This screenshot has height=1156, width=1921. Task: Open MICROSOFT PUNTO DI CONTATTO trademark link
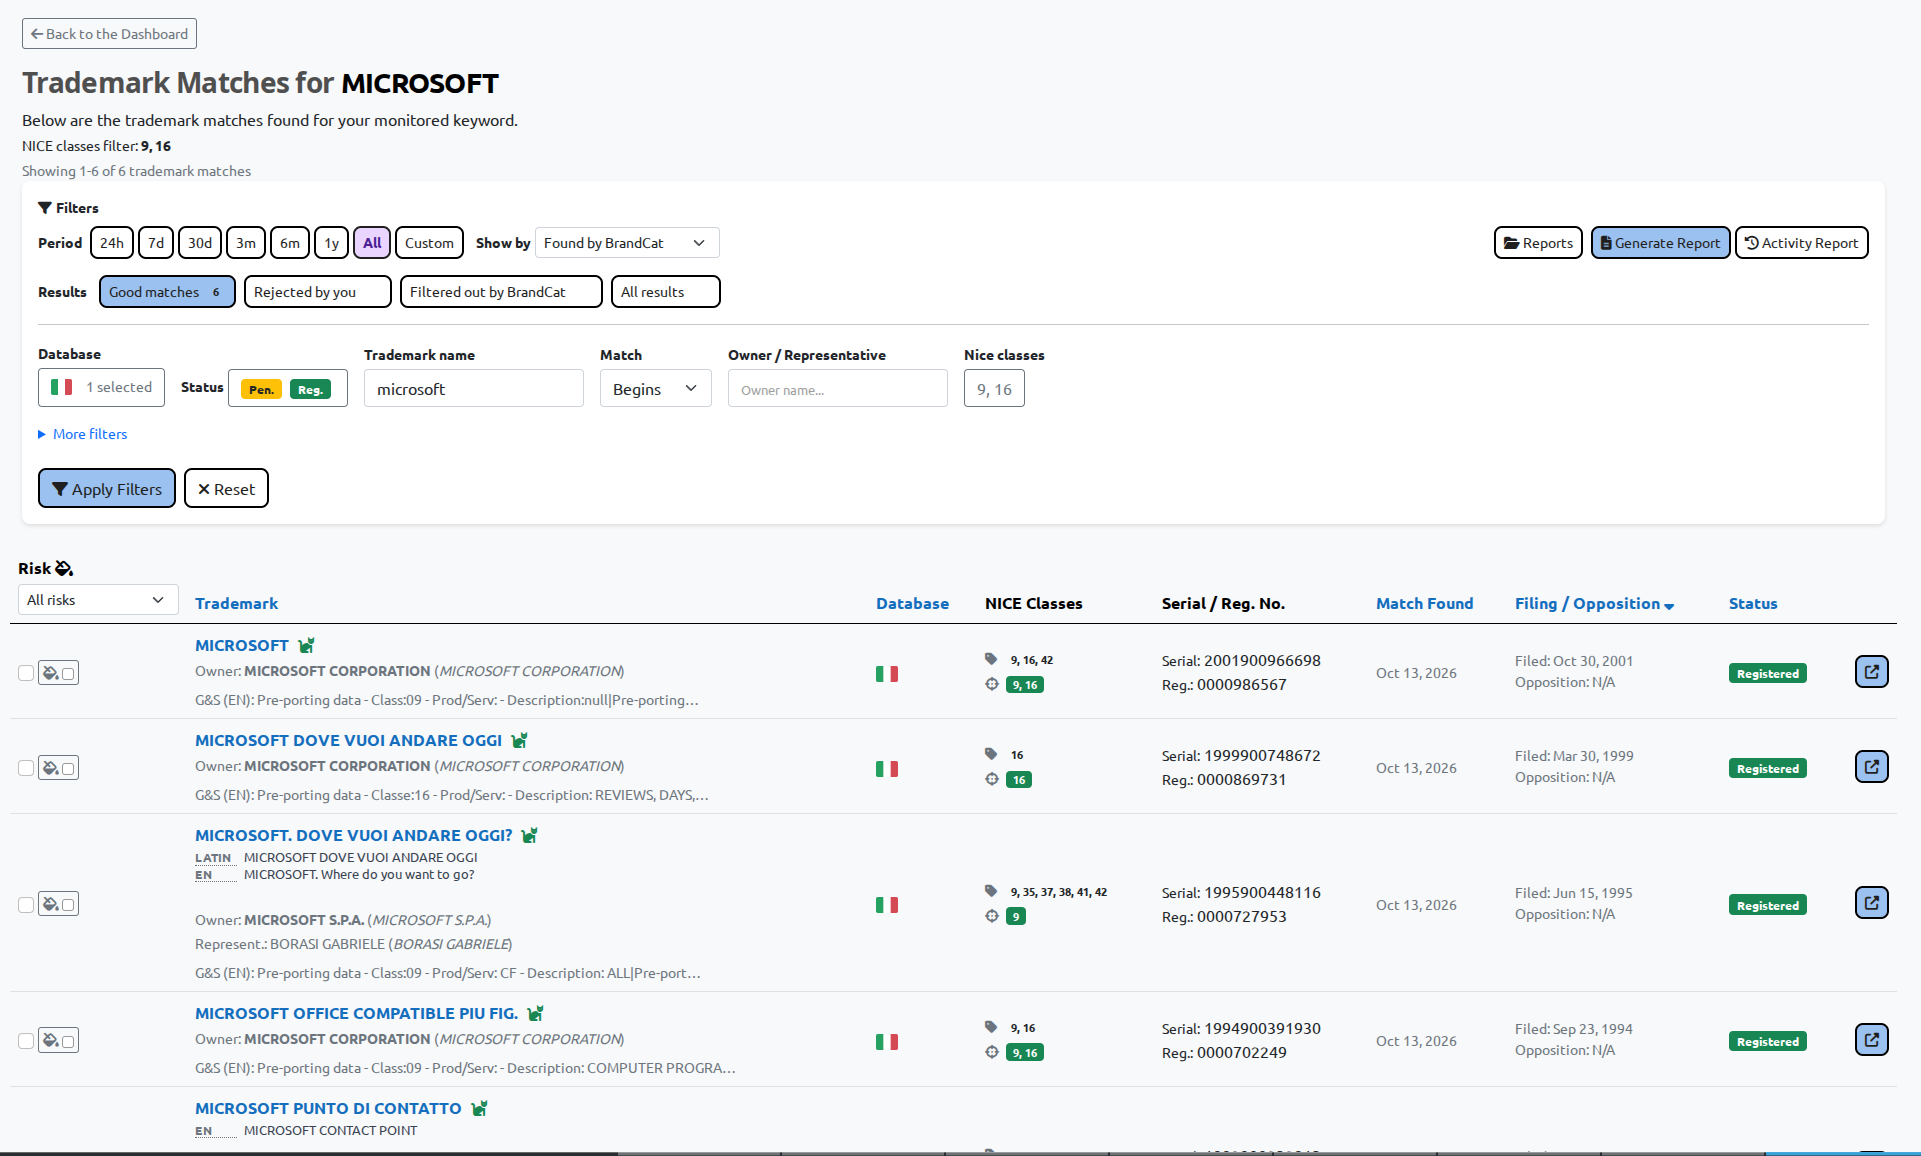[x=328, y=1108]
